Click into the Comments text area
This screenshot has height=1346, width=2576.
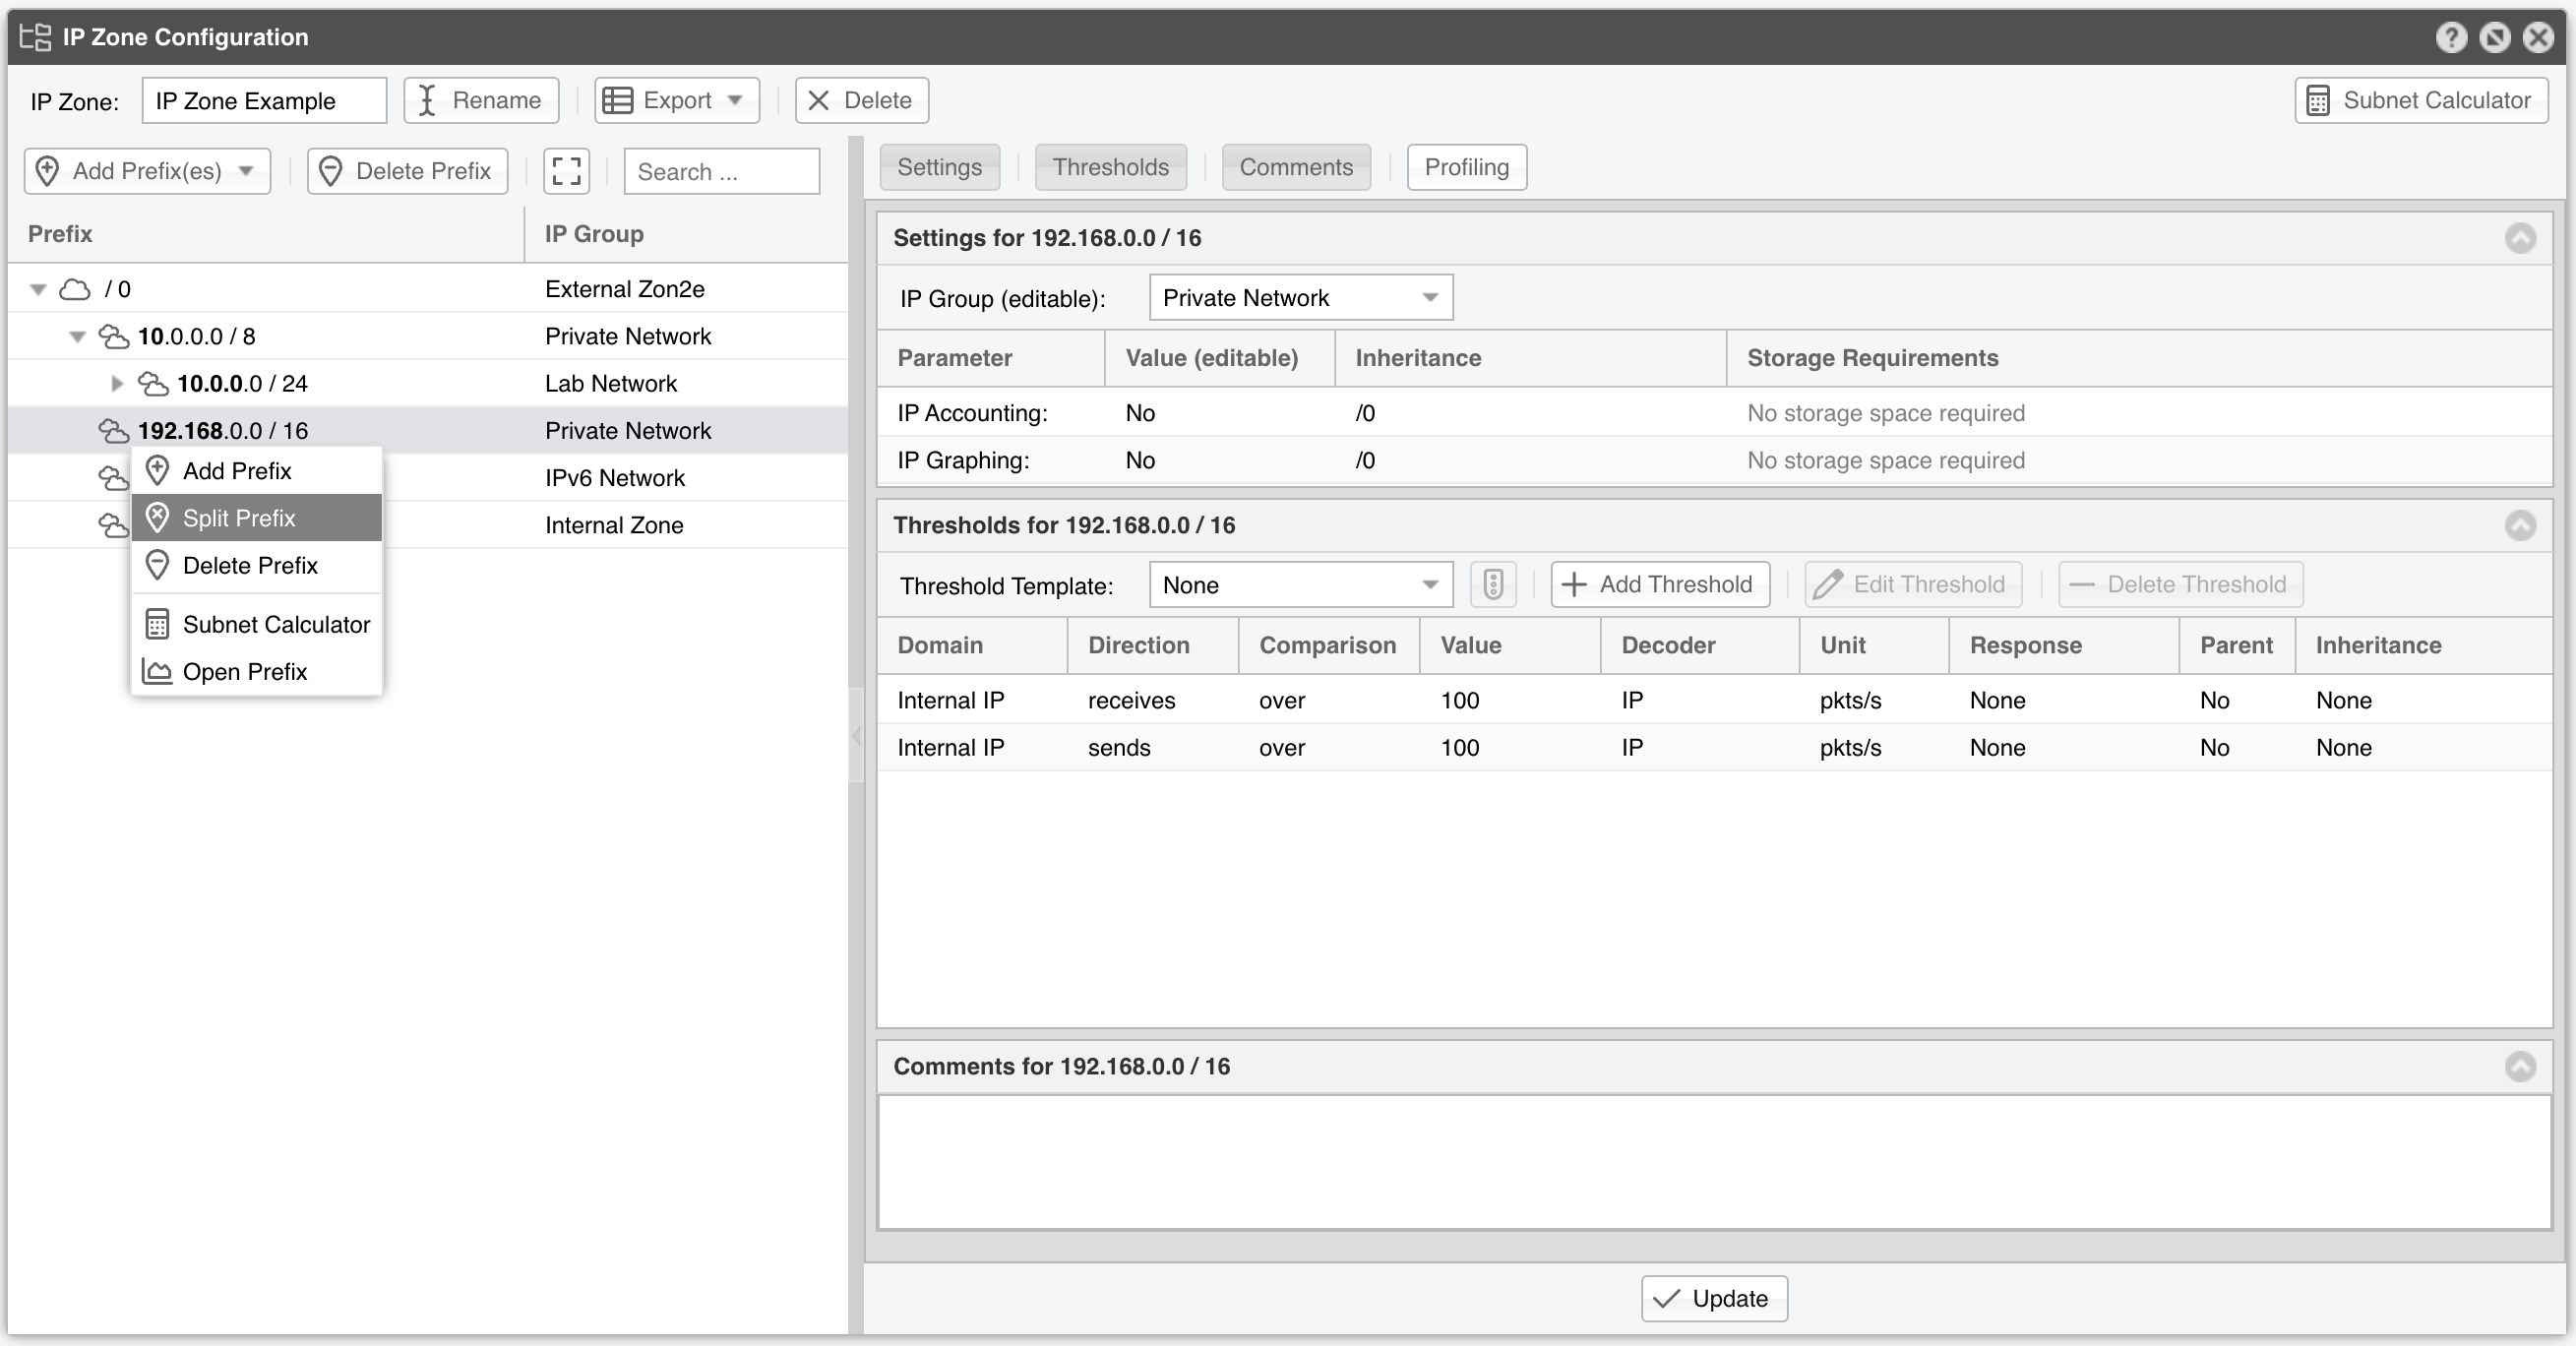pyautogui.click(x=1714, y=1162)
